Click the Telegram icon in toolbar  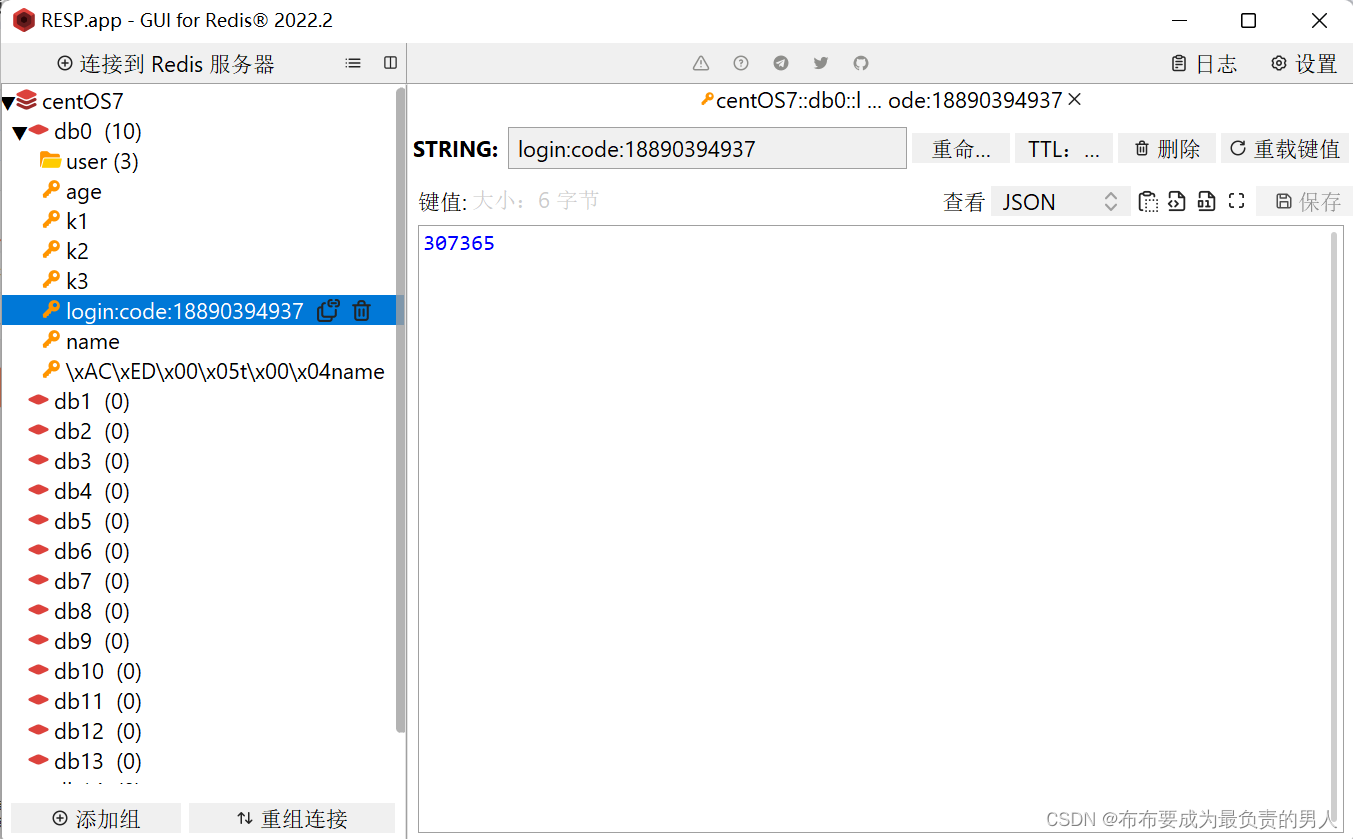click(x=781, y=63)
